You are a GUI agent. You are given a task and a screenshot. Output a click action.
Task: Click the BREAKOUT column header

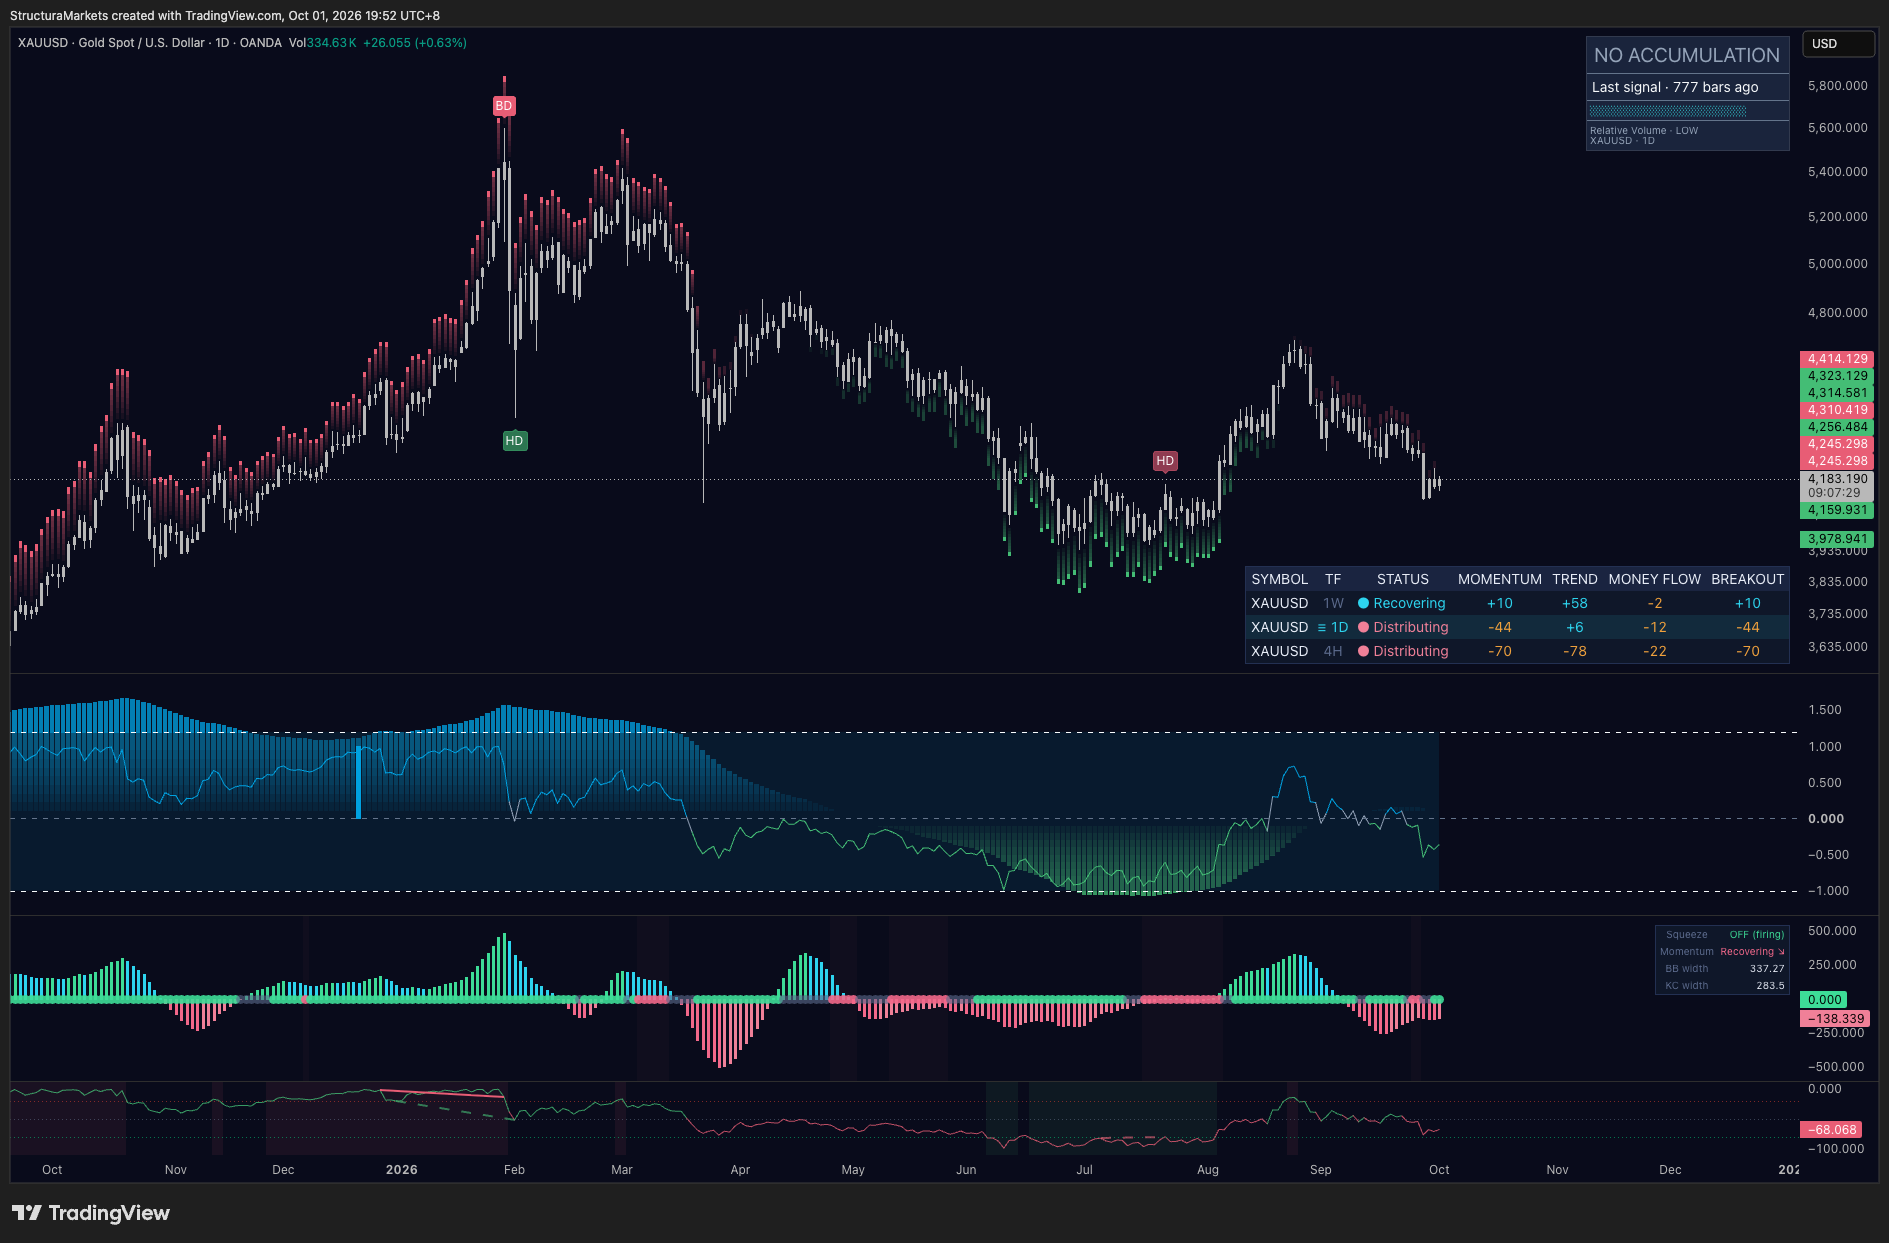[1747, 579]
